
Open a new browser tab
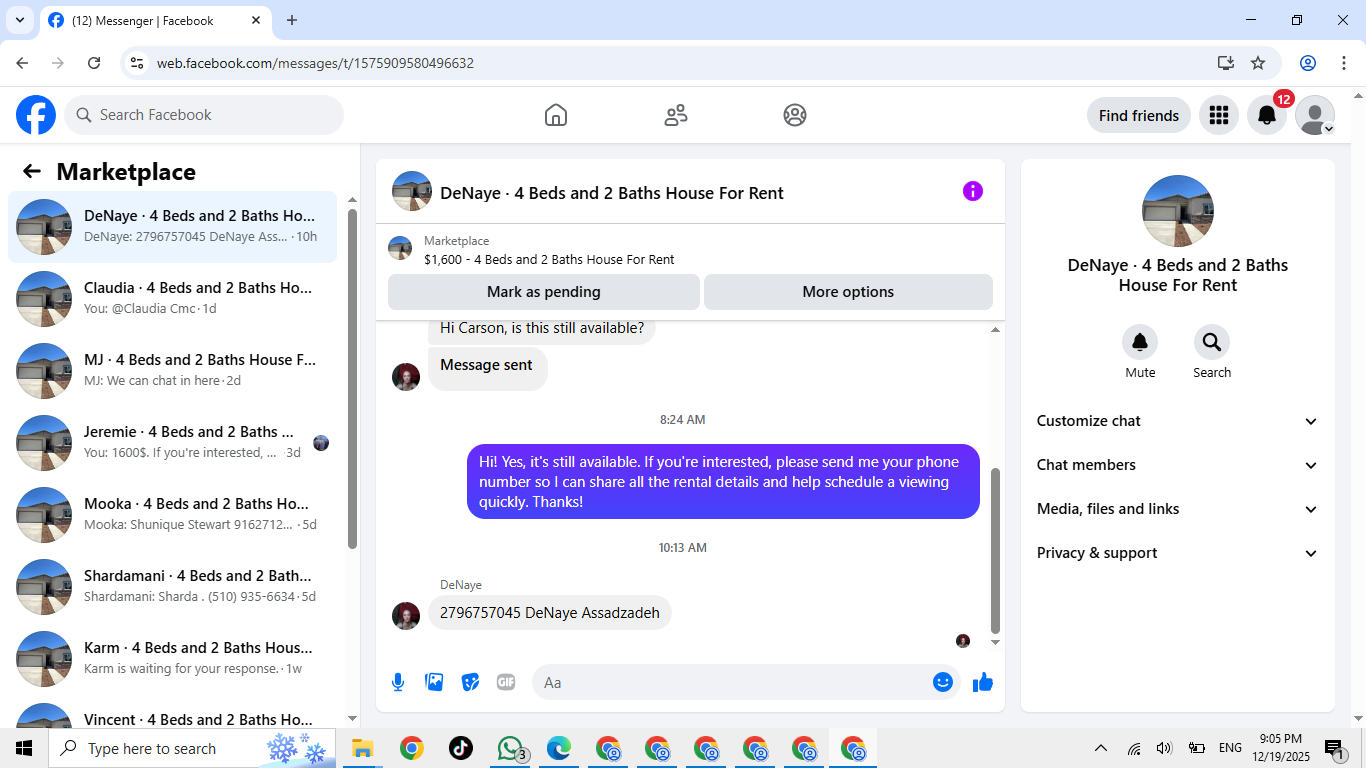tap(292, 20)
